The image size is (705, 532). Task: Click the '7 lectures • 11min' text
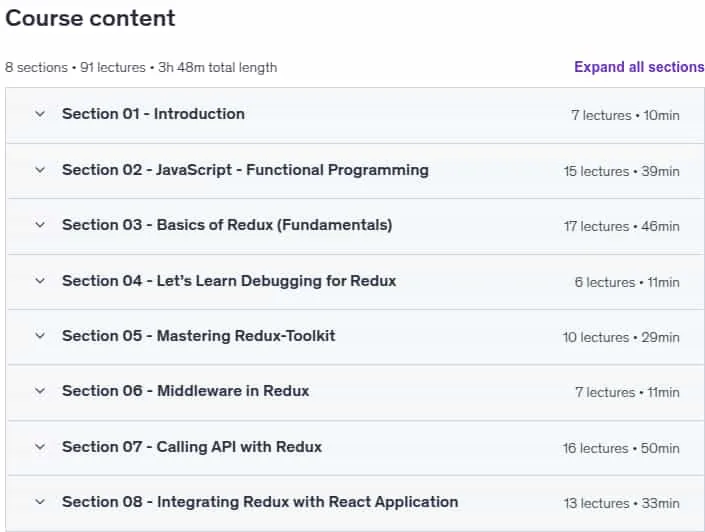[x=627, y=393]
